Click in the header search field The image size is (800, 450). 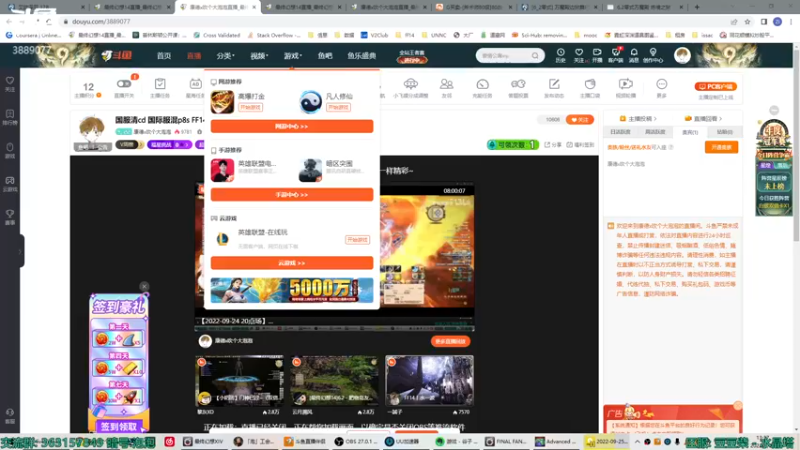point(504,56)
